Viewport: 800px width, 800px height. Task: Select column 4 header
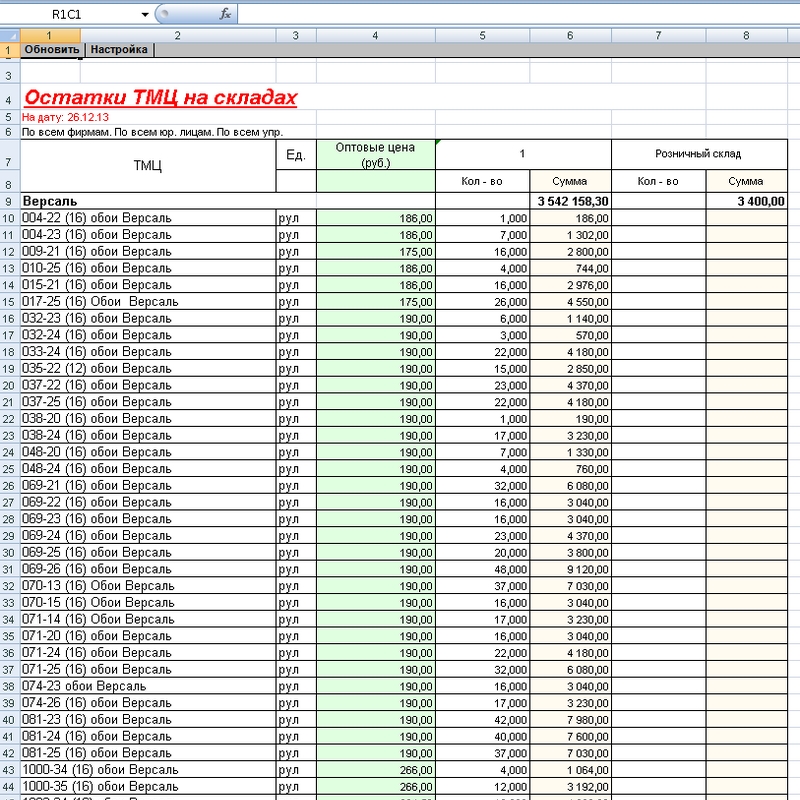pos(375,35)
